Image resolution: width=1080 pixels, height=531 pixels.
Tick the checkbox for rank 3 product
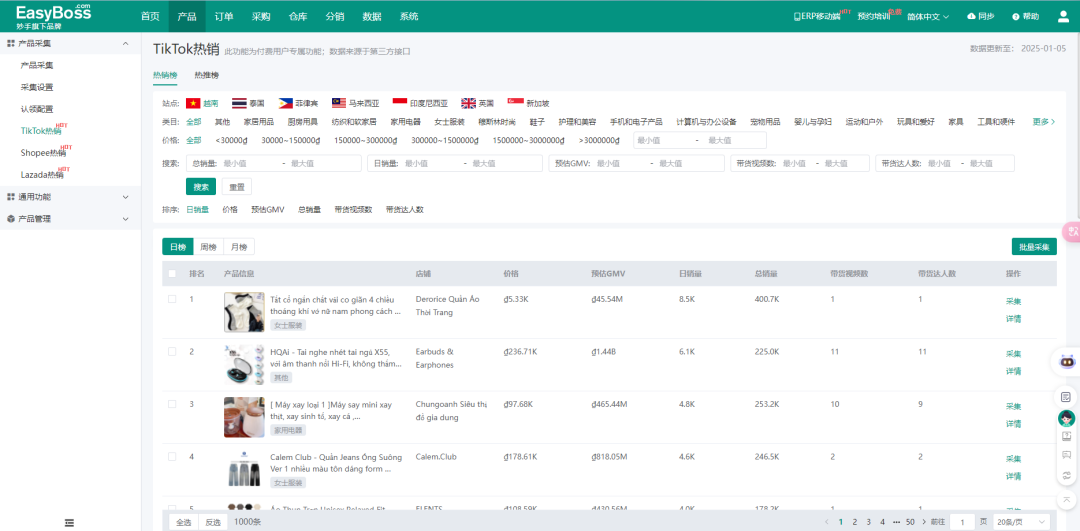coord(172,404)
